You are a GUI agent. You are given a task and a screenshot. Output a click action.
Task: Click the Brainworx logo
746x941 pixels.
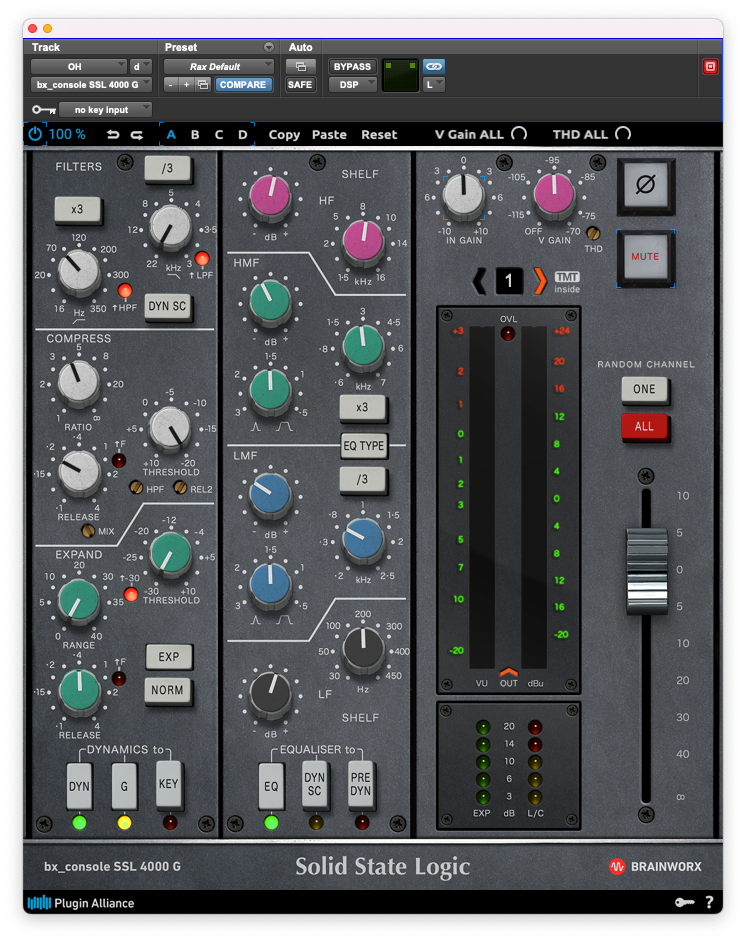655,867
